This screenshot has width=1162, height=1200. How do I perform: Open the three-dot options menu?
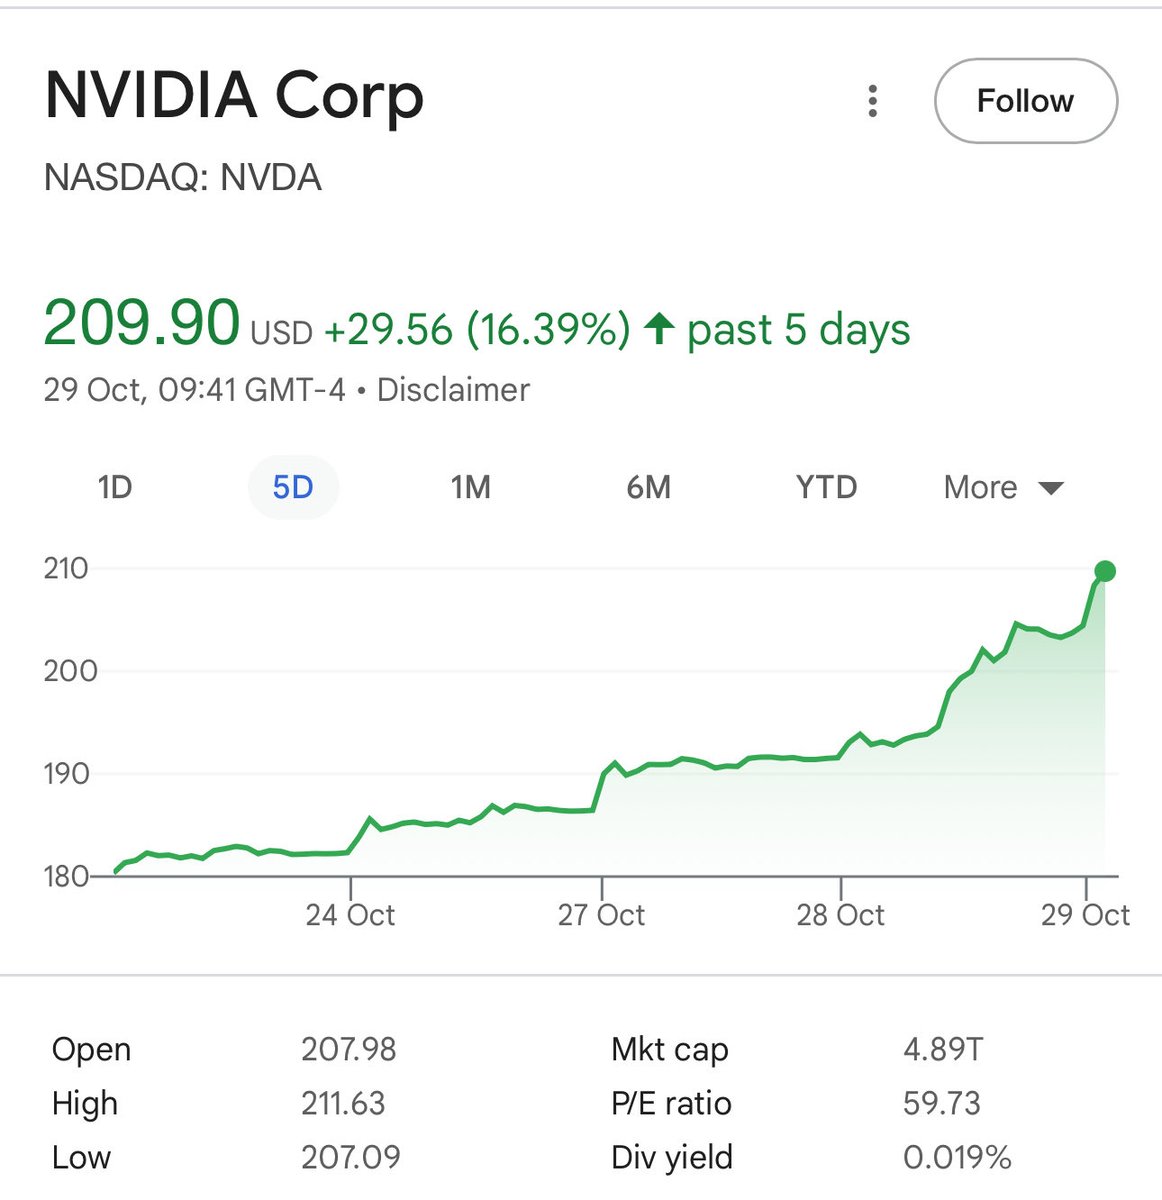(x=873, y=101)
